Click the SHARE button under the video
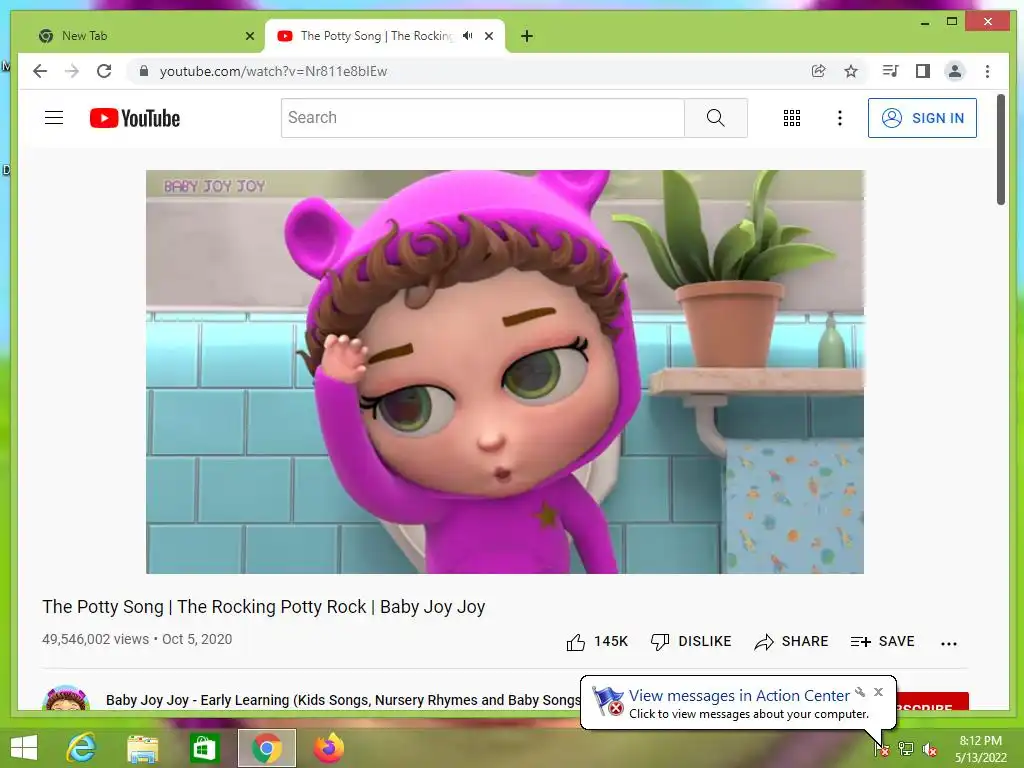This screenshot has height=768, width=1024. (x=791, y=642)
